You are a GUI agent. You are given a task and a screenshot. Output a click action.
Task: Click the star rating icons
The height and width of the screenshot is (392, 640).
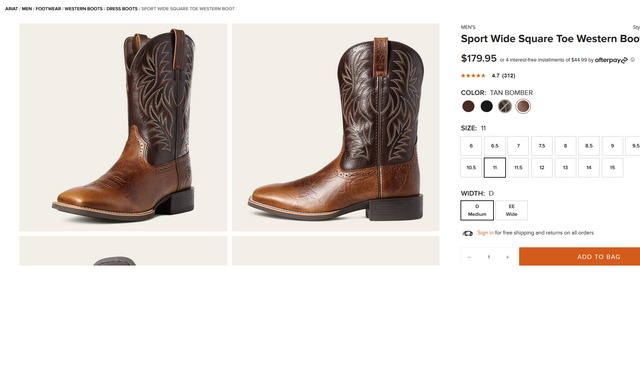[x=473, y=76]
